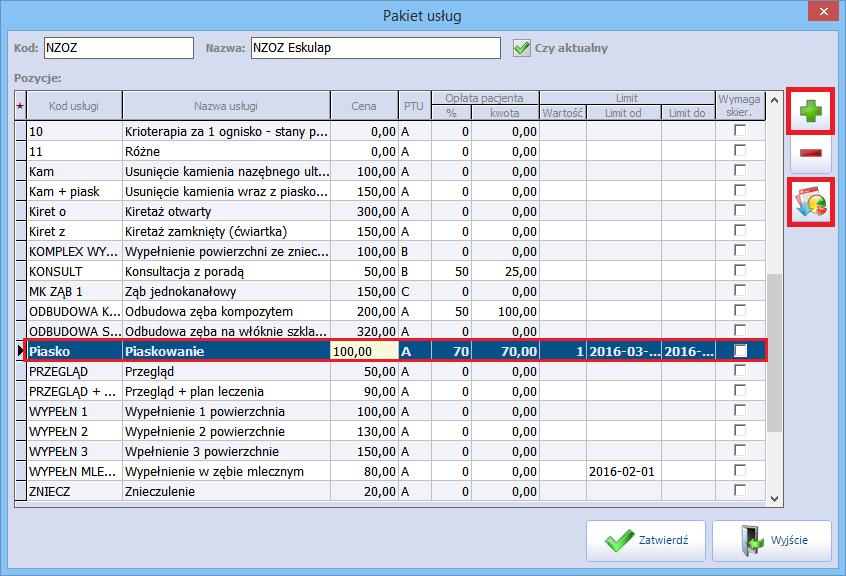Click Wypełnienie 2 powierzchnie name cell

tap(227, 431)
